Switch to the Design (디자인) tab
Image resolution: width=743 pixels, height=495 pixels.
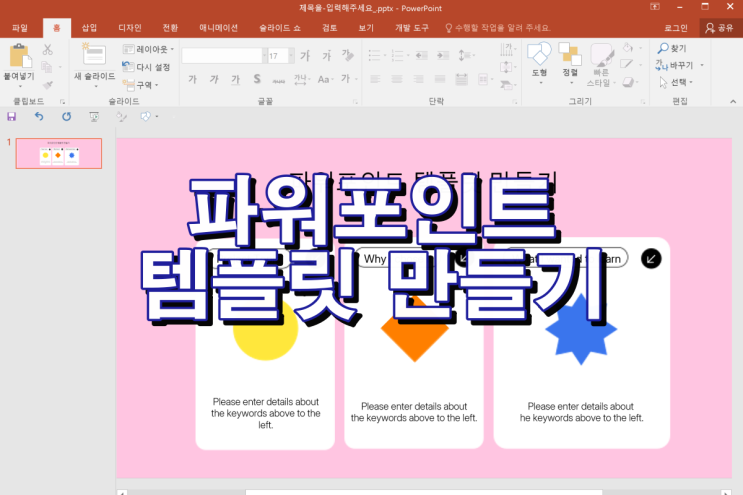pyautogui.click(x=129, y=28)
